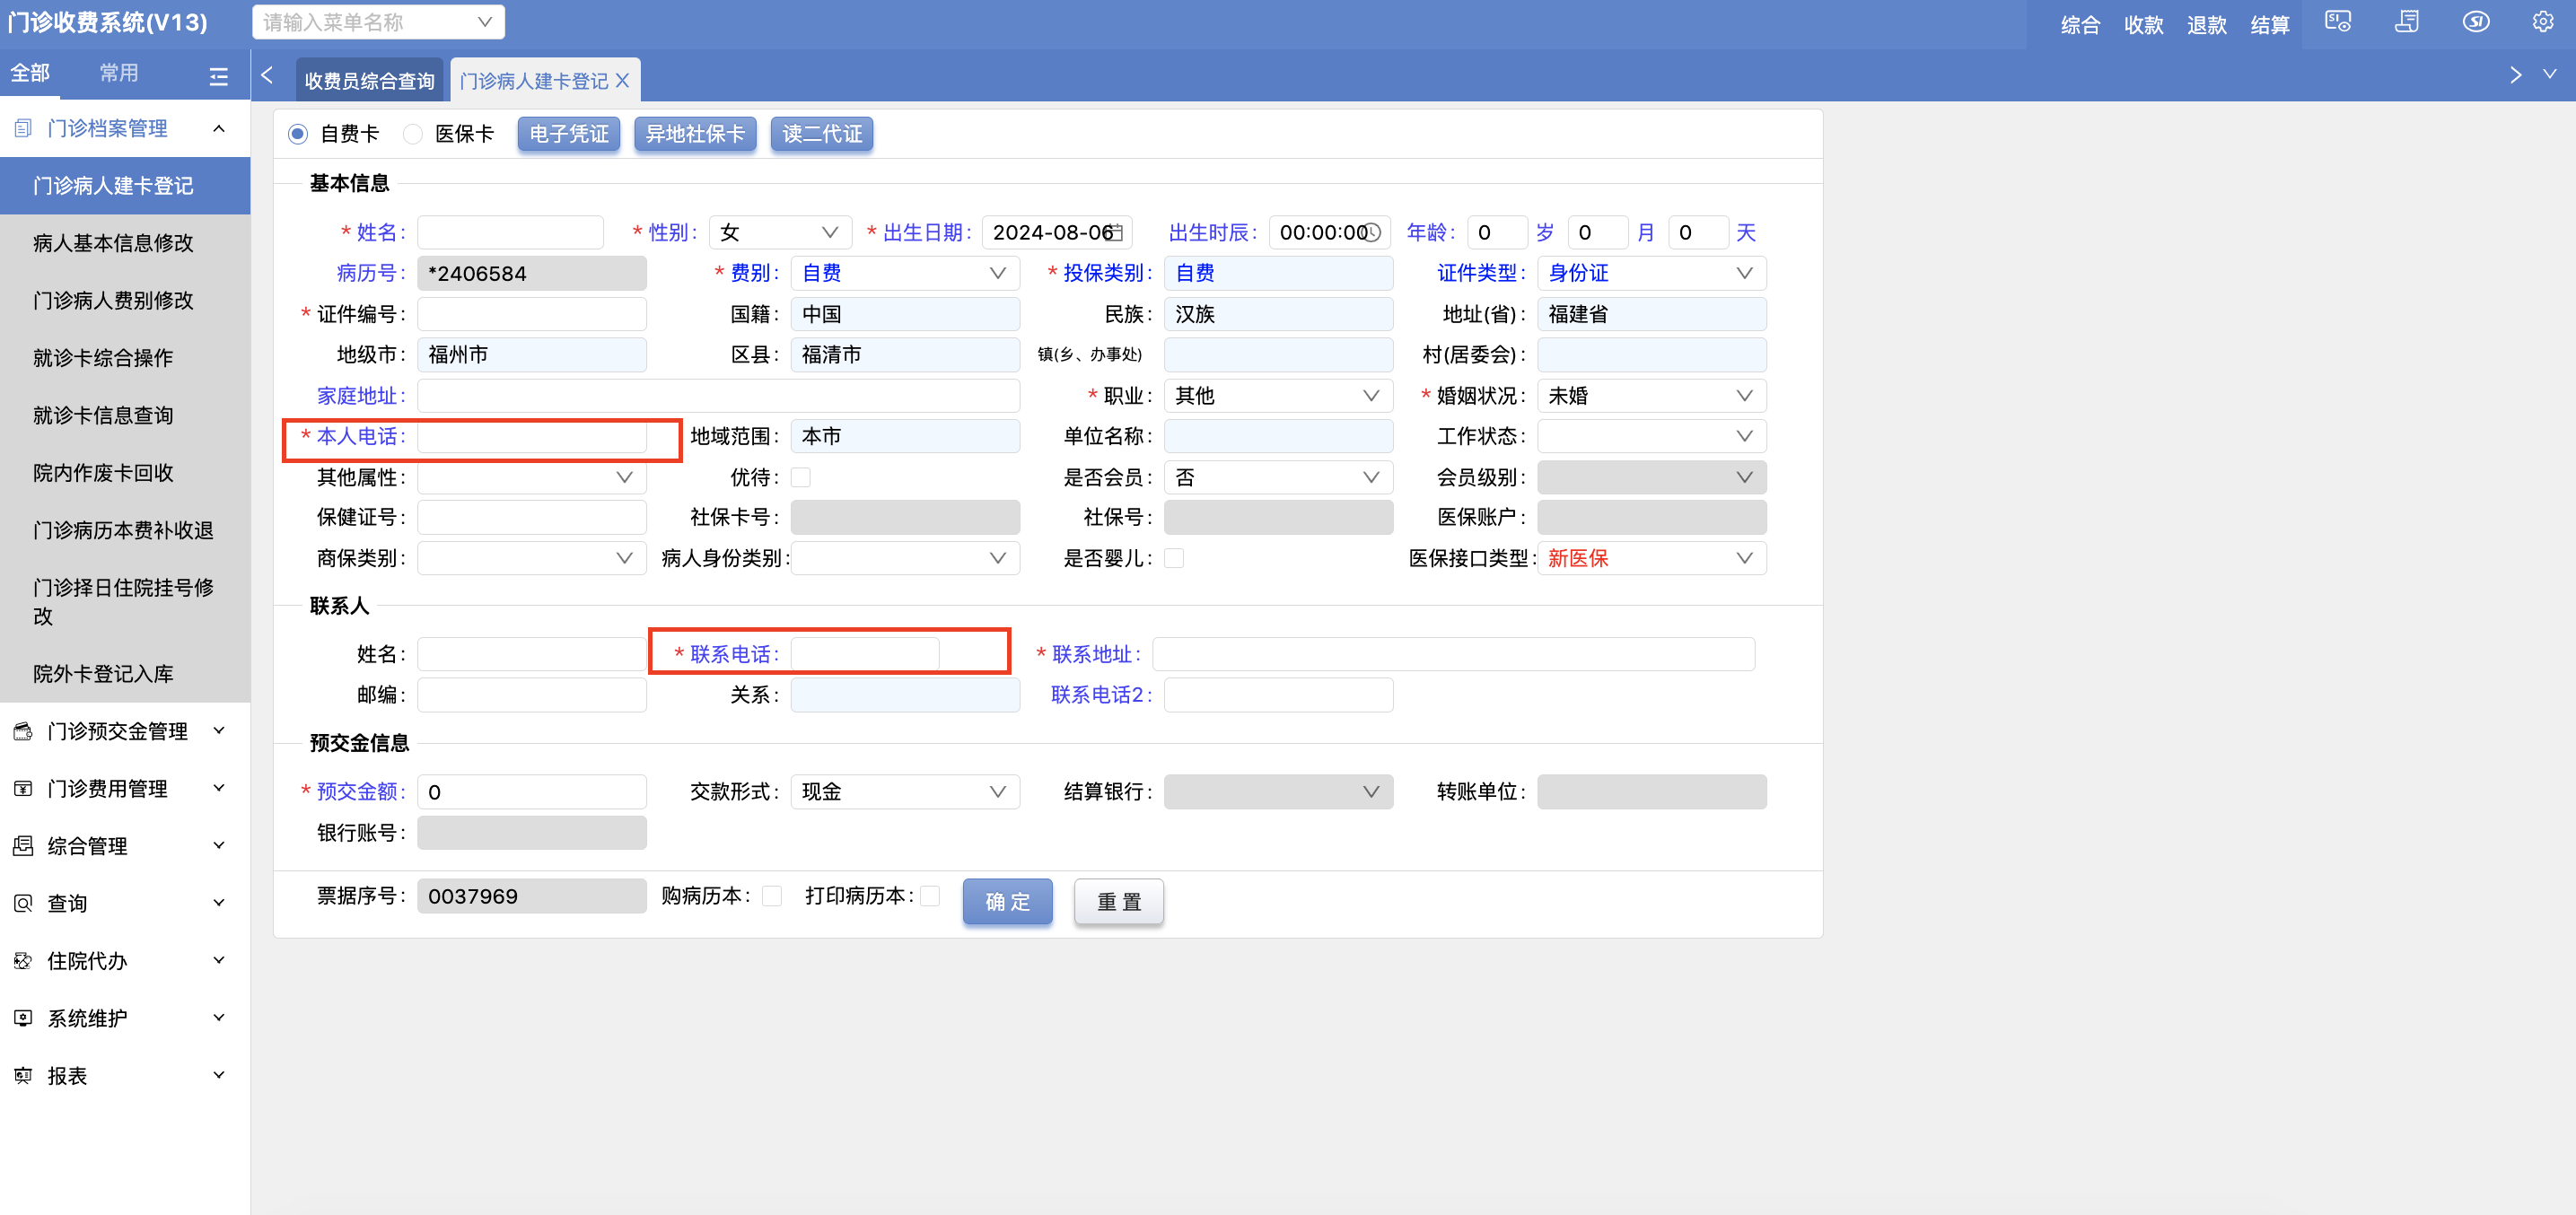Viewport: 2576px width, 1215px height.
Task: Click the 确定 button
Action: [x=1007, y=901]
